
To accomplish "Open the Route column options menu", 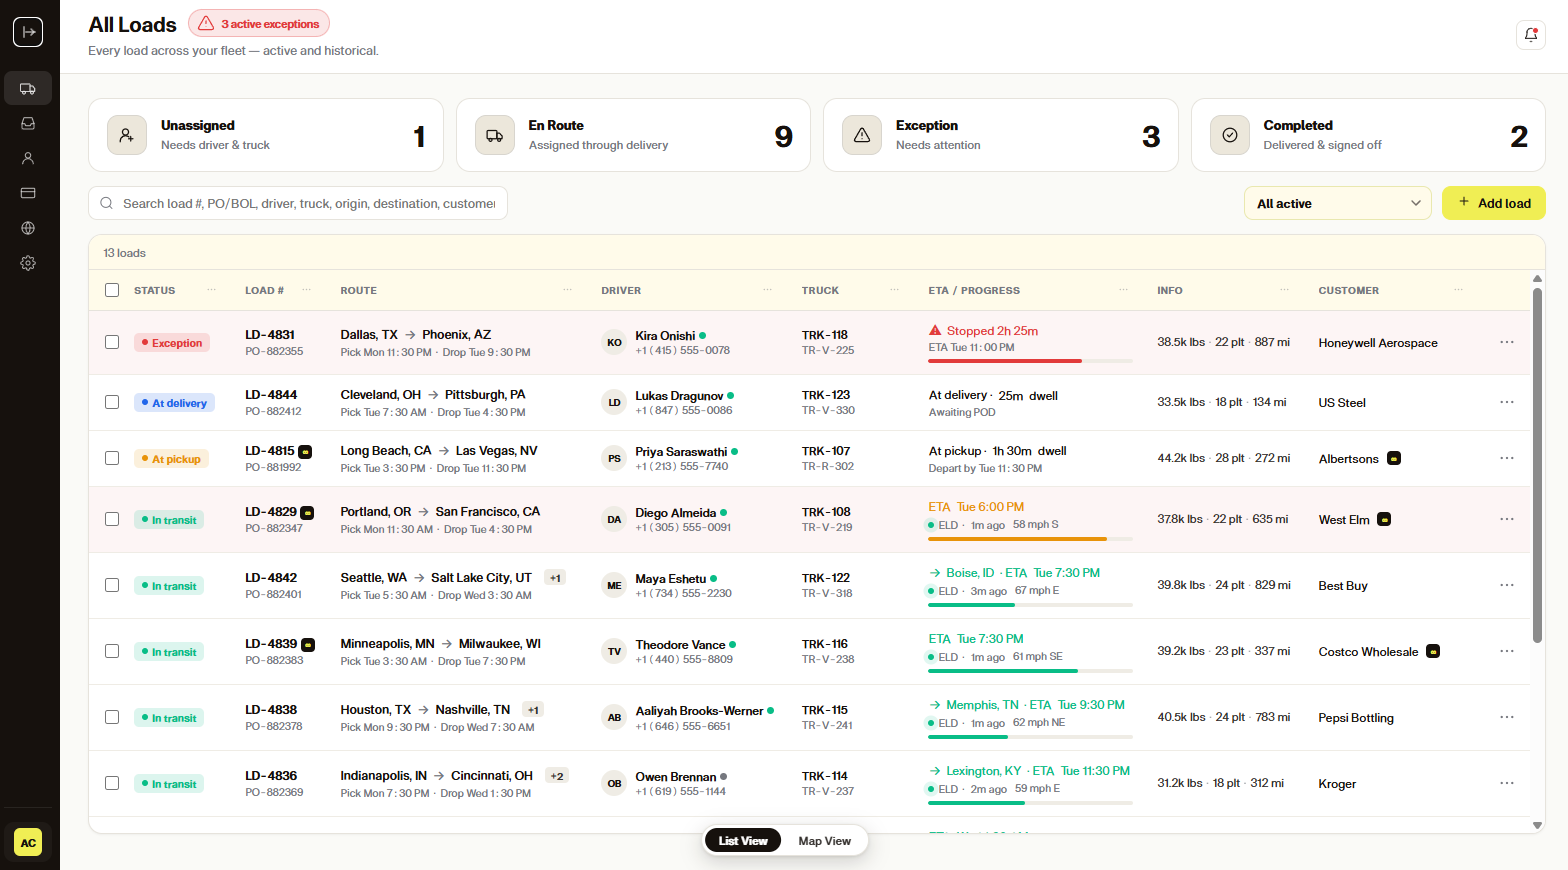I will tap(567, 290).
